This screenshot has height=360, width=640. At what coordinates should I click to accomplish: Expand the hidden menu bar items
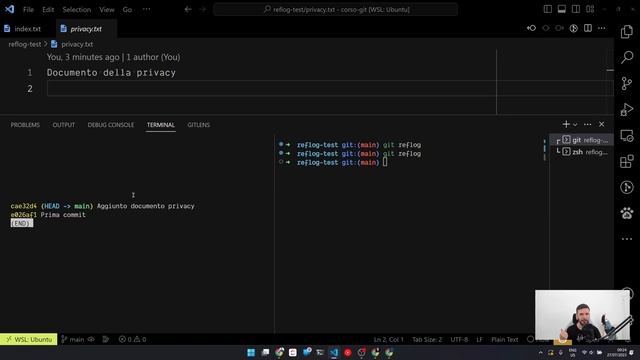tap(146, 9)
